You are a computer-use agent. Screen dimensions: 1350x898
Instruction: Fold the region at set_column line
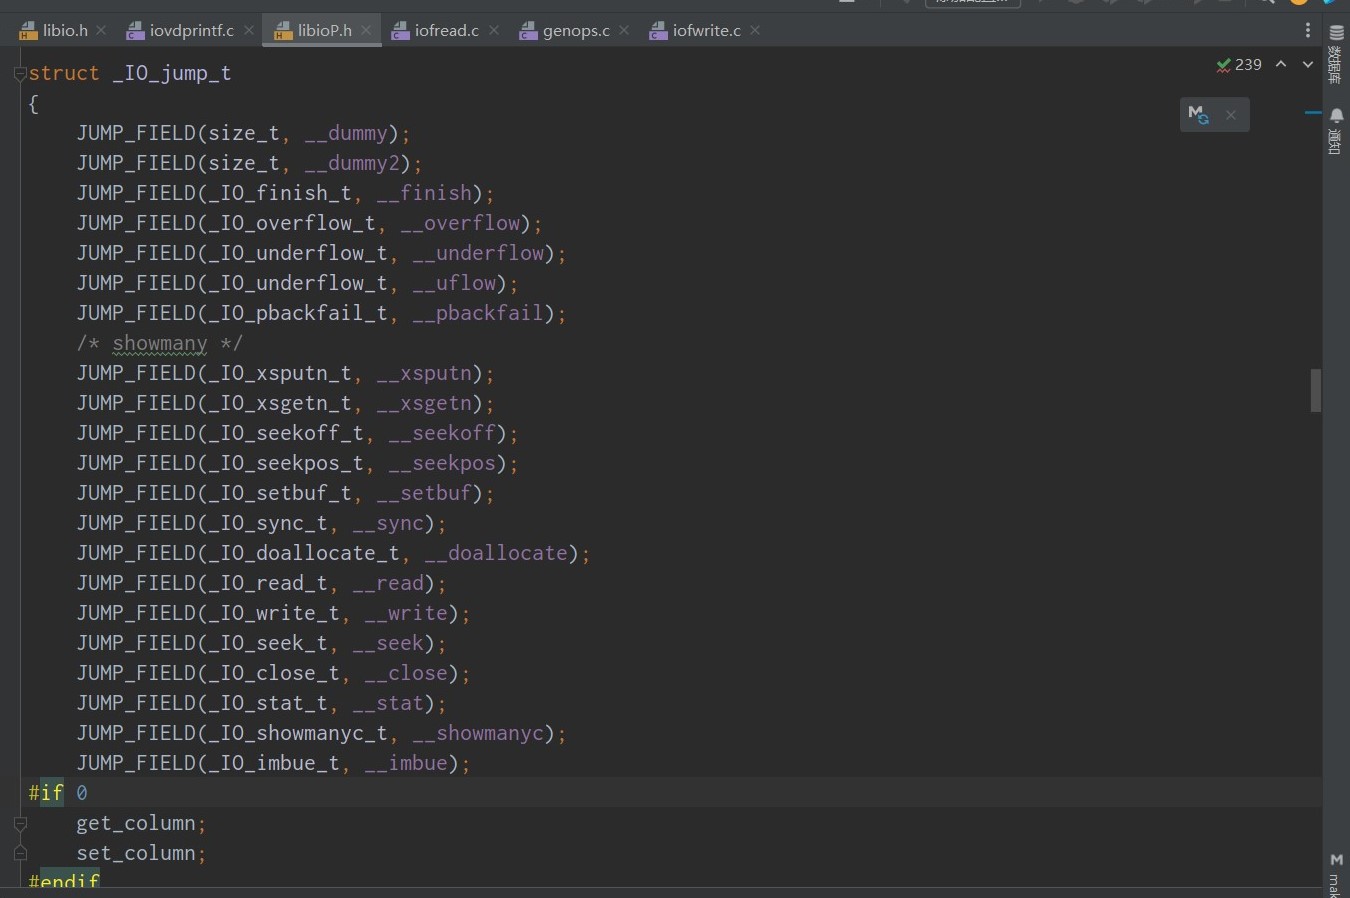tap(20, 854)
